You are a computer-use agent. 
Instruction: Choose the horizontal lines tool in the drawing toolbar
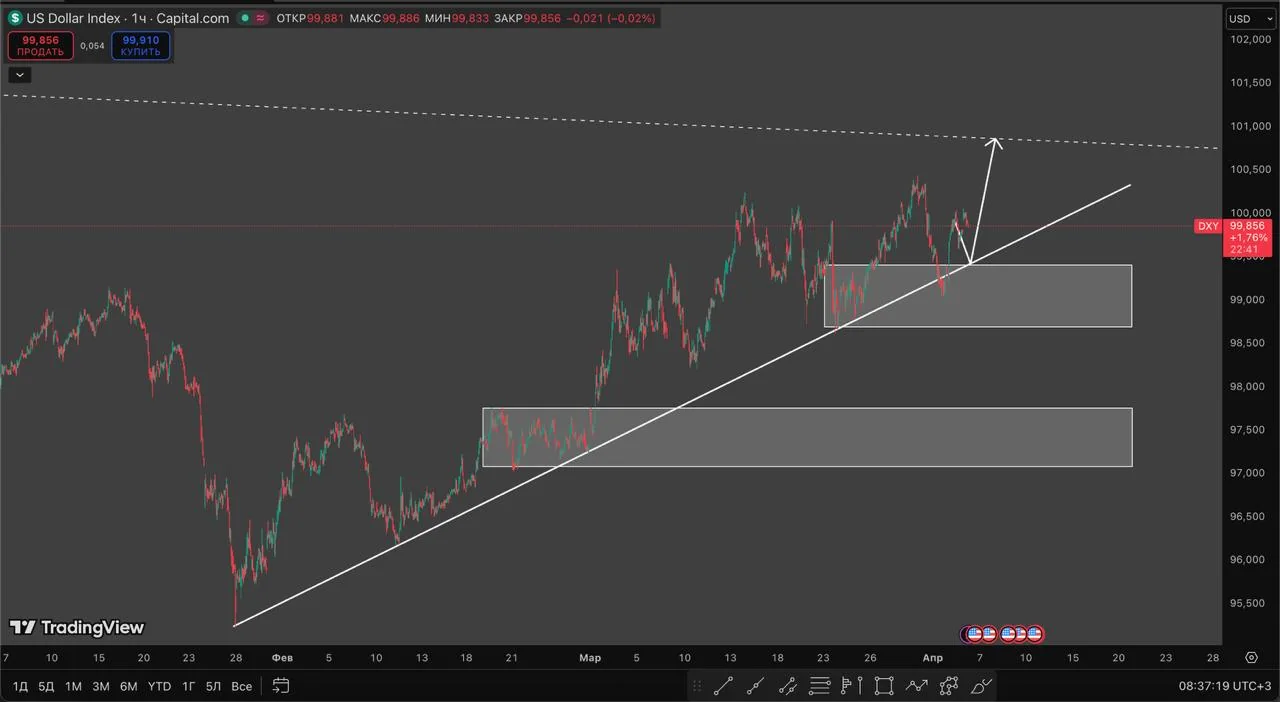pyautogui.click(x=820, y=686)
